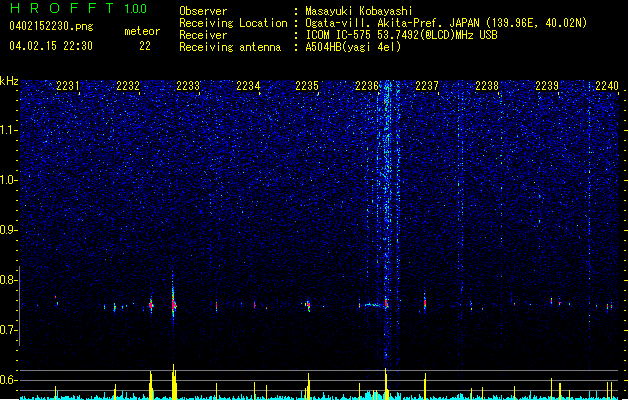Click the broadband noise burst after 2236
Screen dimensions: 629x400
[x=387, y=221]
